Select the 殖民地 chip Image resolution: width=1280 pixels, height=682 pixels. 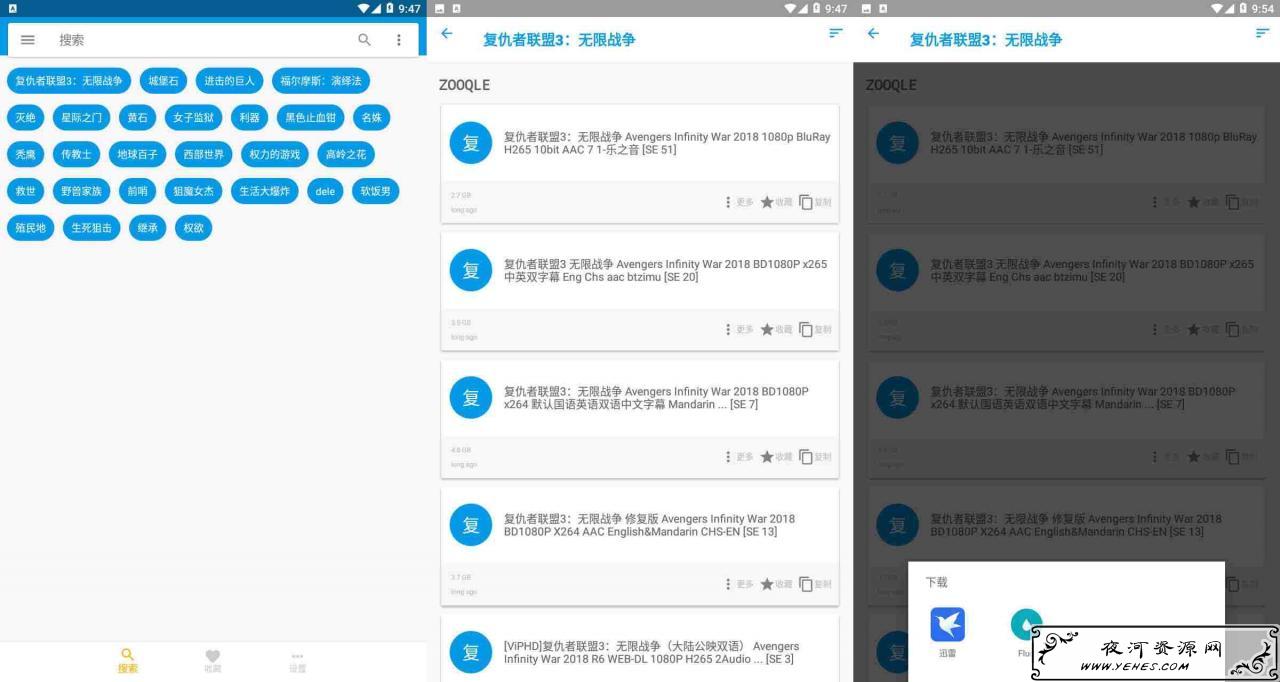tap(30, 228)
